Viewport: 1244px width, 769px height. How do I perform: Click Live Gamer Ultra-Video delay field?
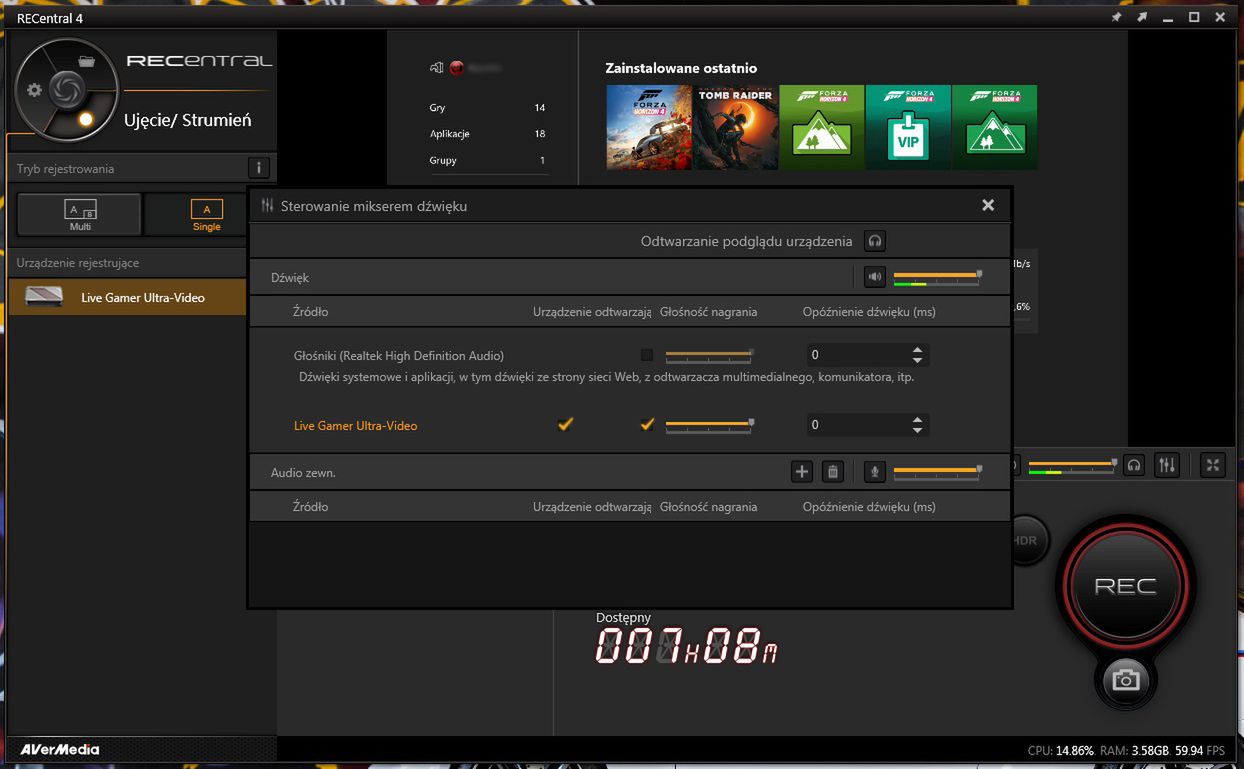pyautogui.click(x=857, y=425)
